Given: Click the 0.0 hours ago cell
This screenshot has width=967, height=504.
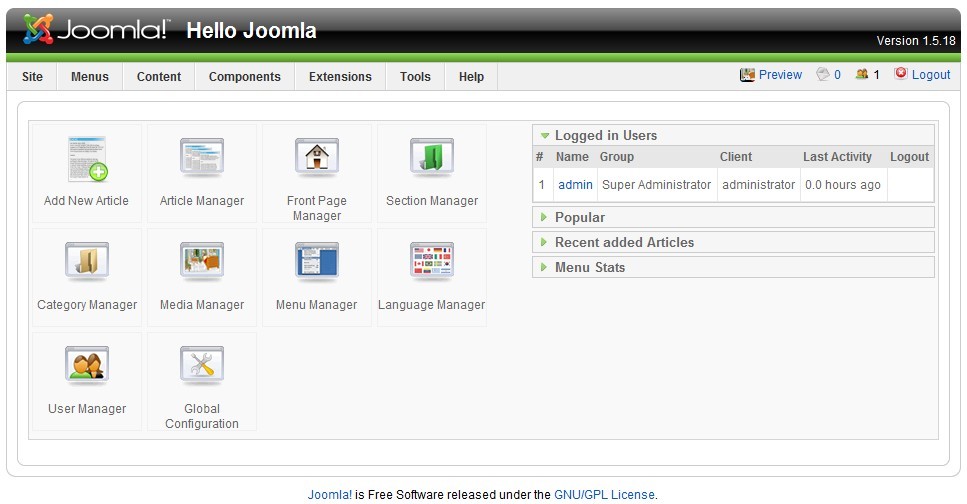Looking at the screenshot, I should (842, 184).
